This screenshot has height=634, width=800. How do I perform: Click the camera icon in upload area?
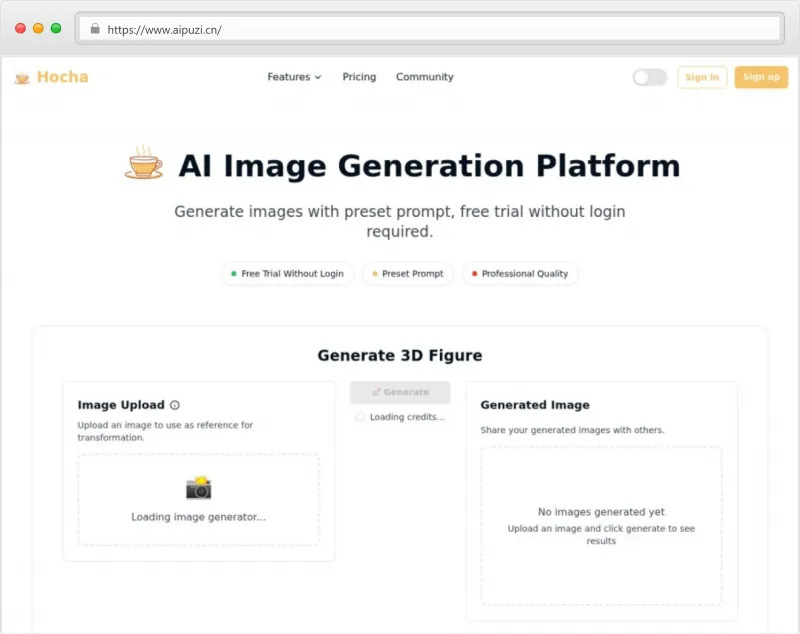(199, 488)
